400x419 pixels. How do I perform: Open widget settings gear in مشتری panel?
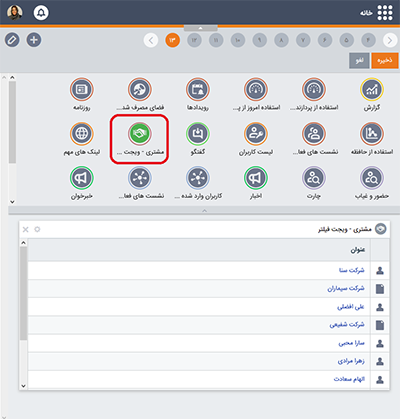(37, 229)
